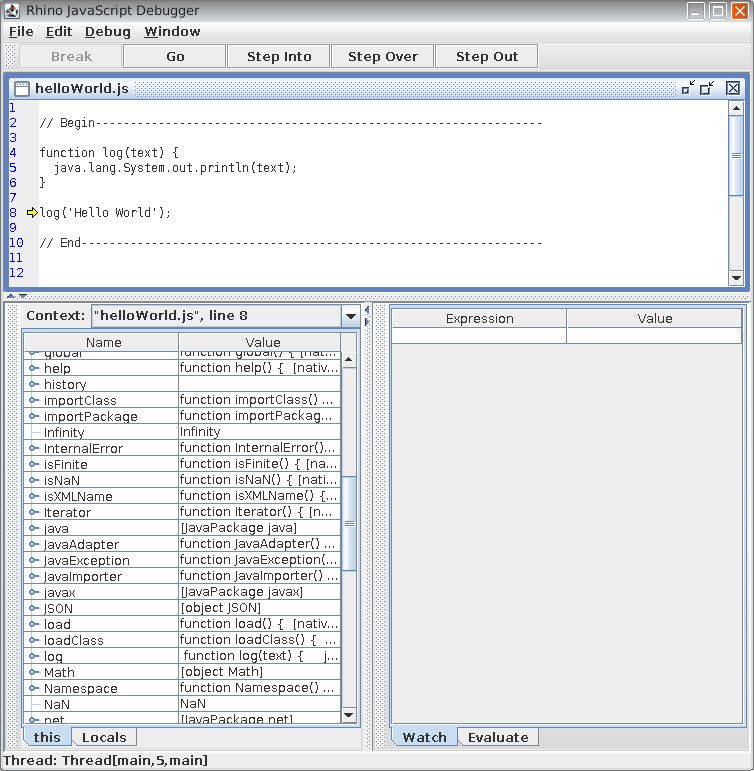Expand the java tree node
This screenshot has width=754, height=771.
33,528
